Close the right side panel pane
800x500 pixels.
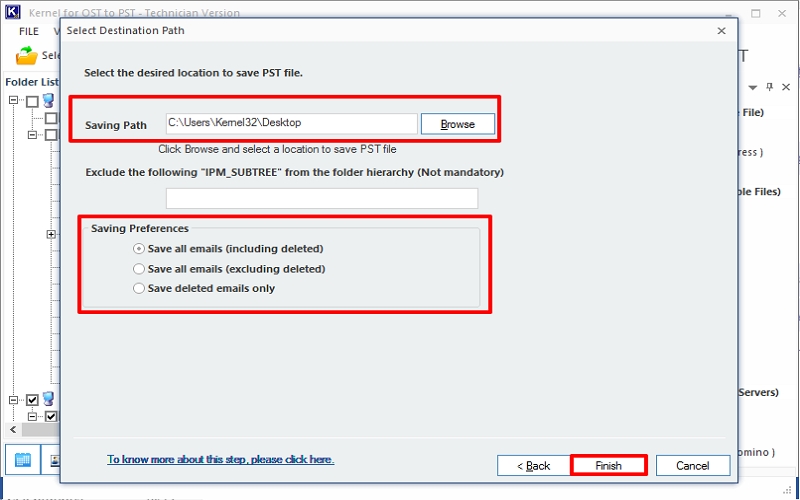[786, 88]
